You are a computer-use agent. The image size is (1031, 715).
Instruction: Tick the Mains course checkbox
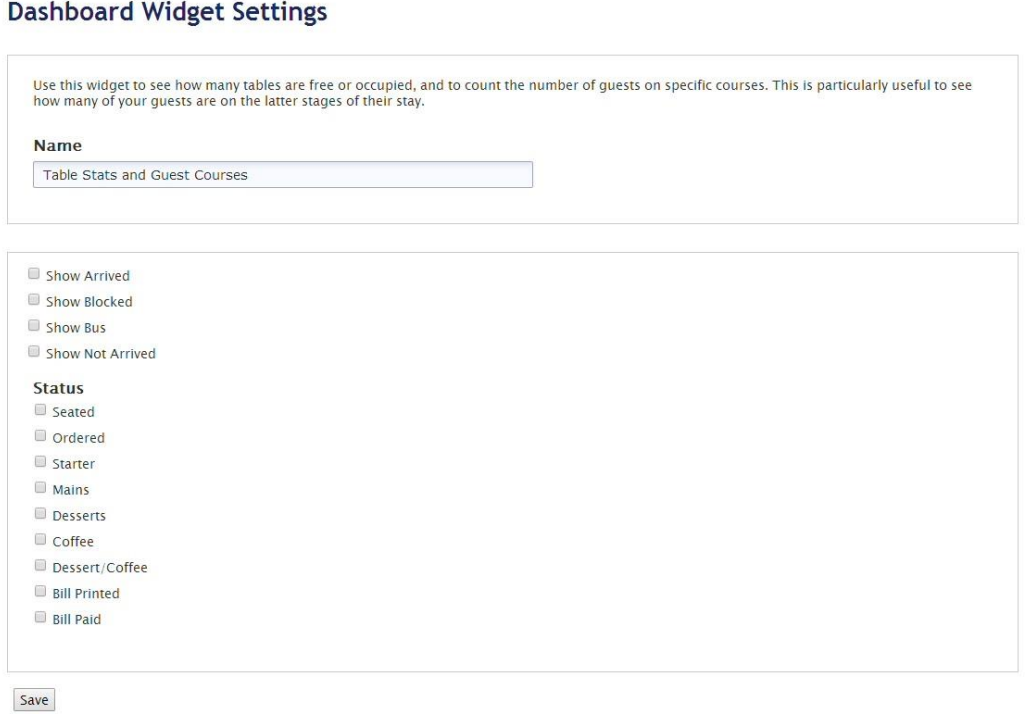coord(40,488)
